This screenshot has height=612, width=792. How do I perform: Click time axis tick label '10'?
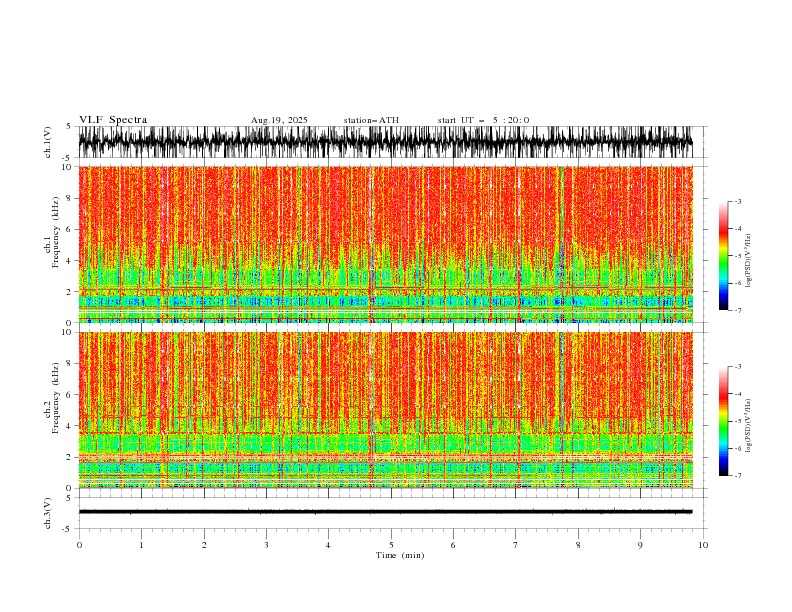[x=703, y=545]
